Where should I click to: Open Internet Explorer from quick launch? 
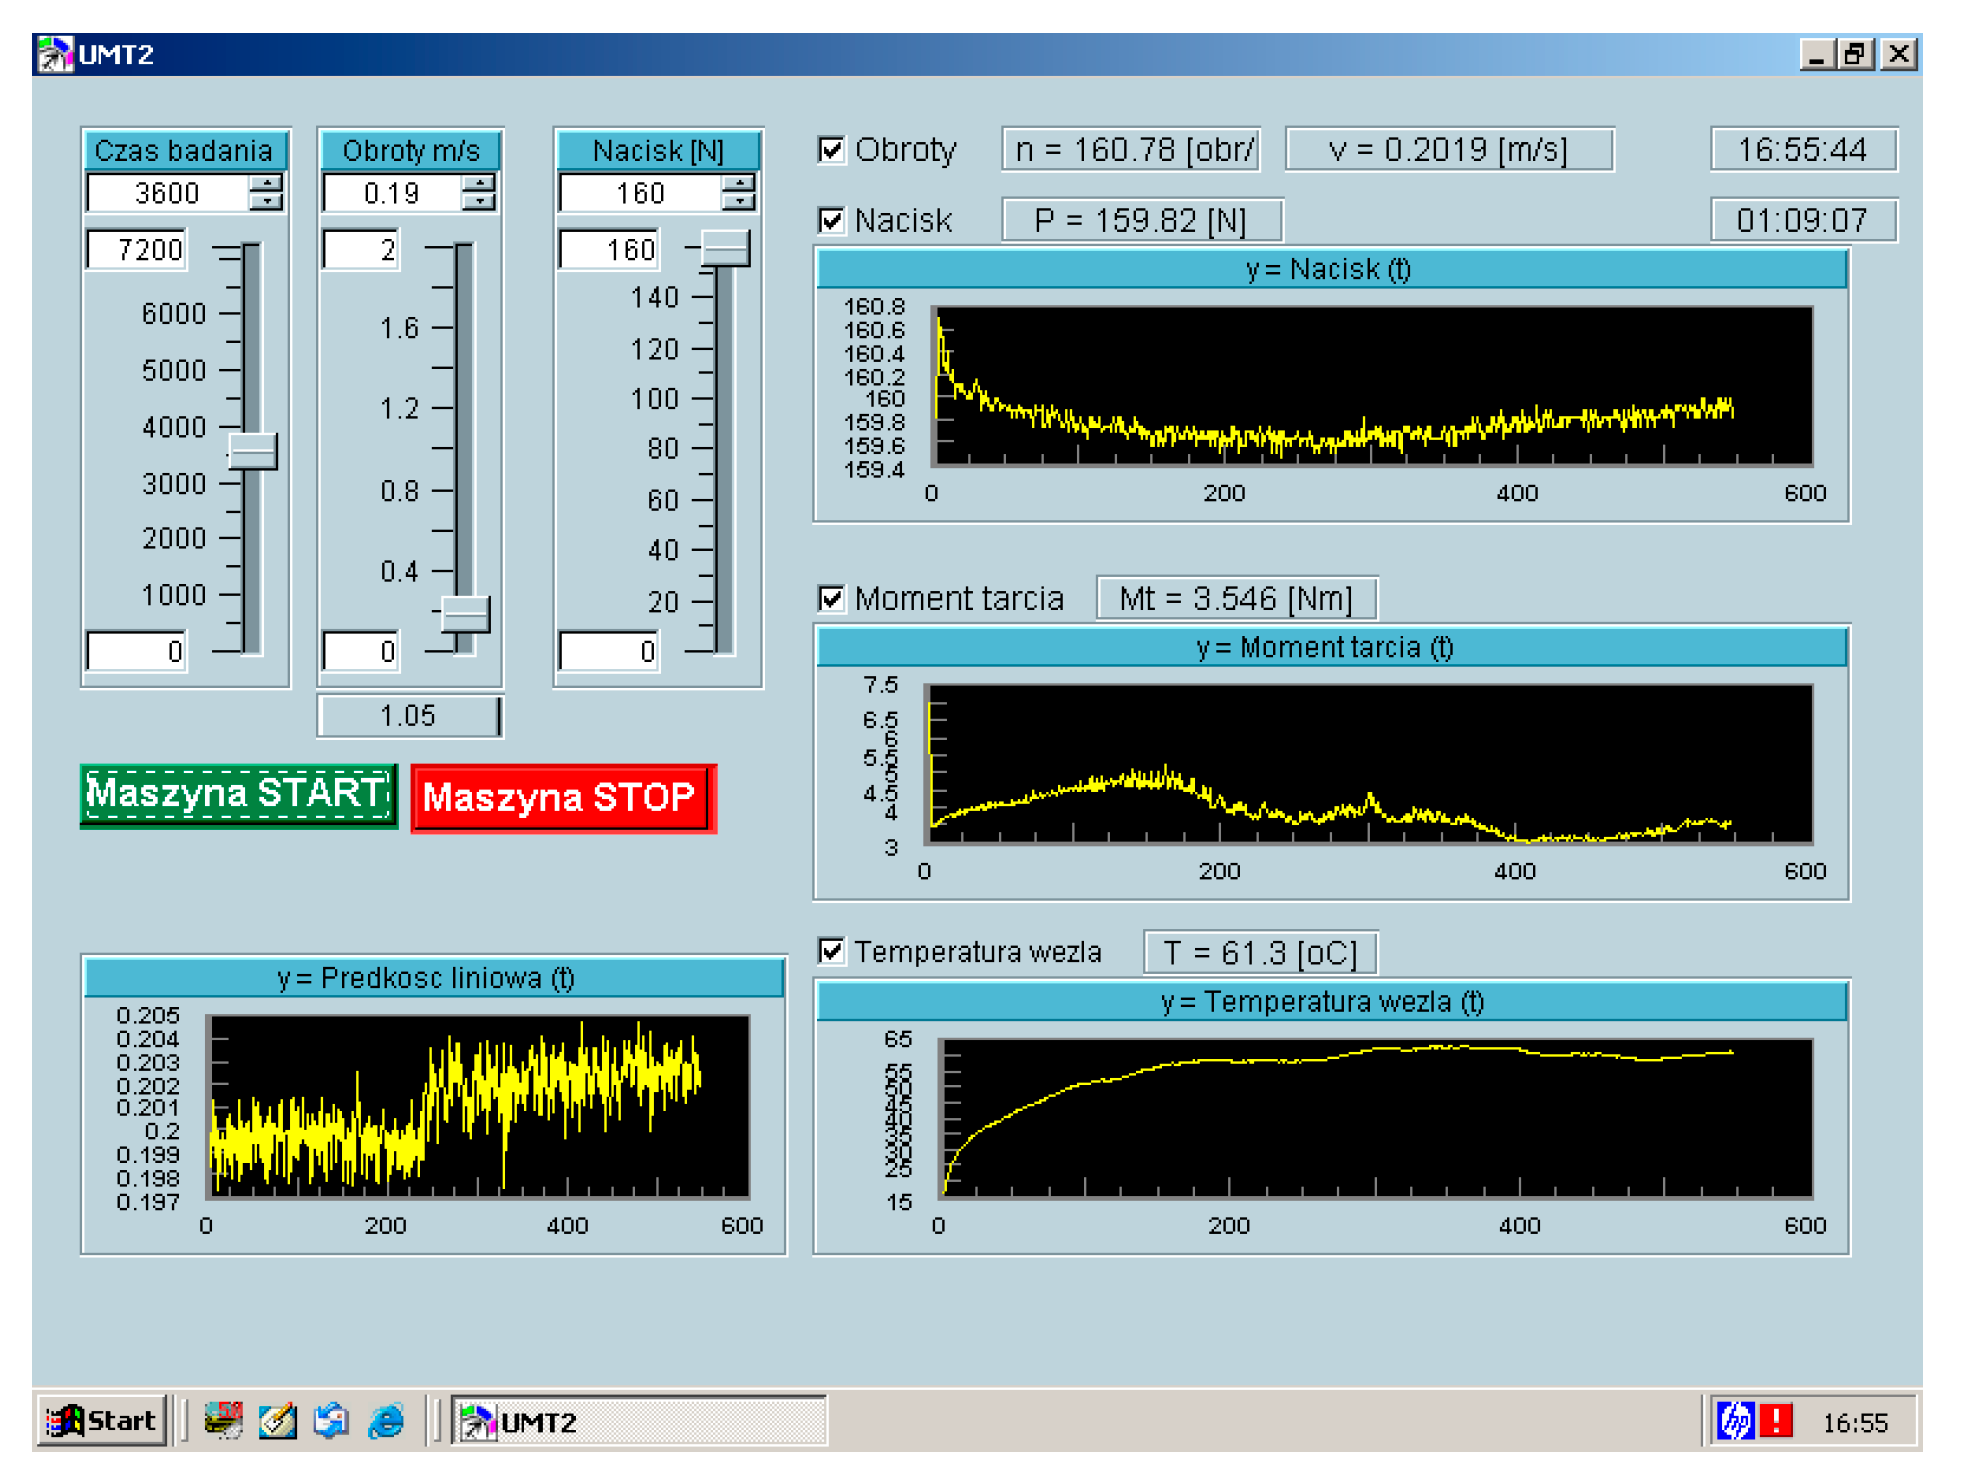385,1420
